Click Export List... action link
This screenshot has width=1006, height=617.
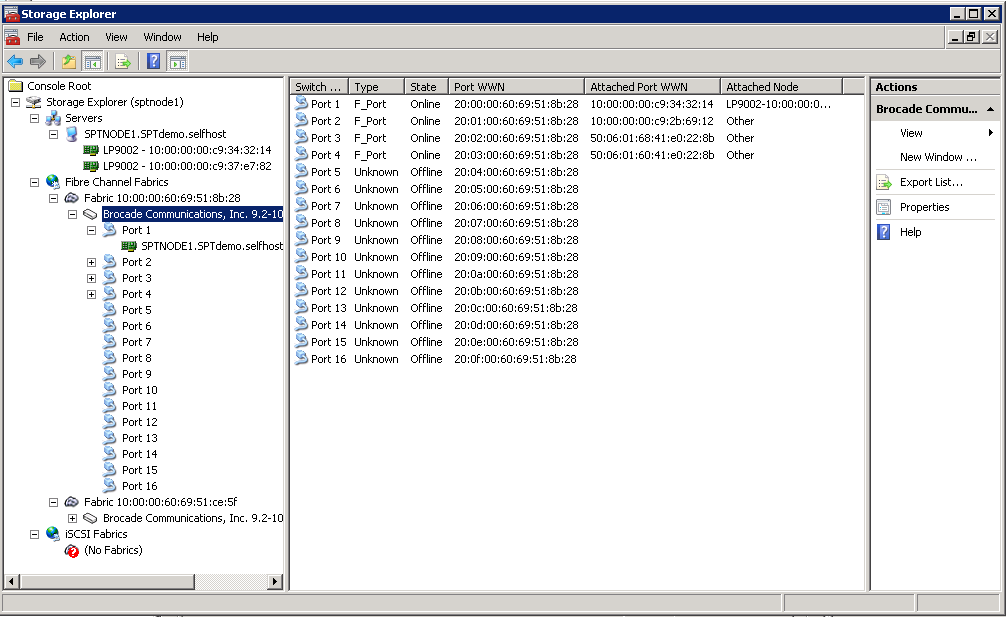[x=931, y=182]
